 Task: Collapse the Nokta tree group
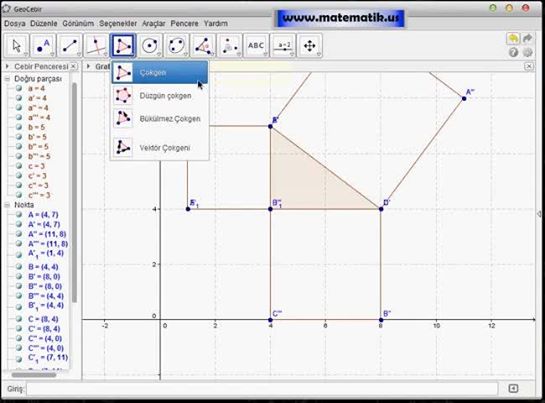click(7, 205)
